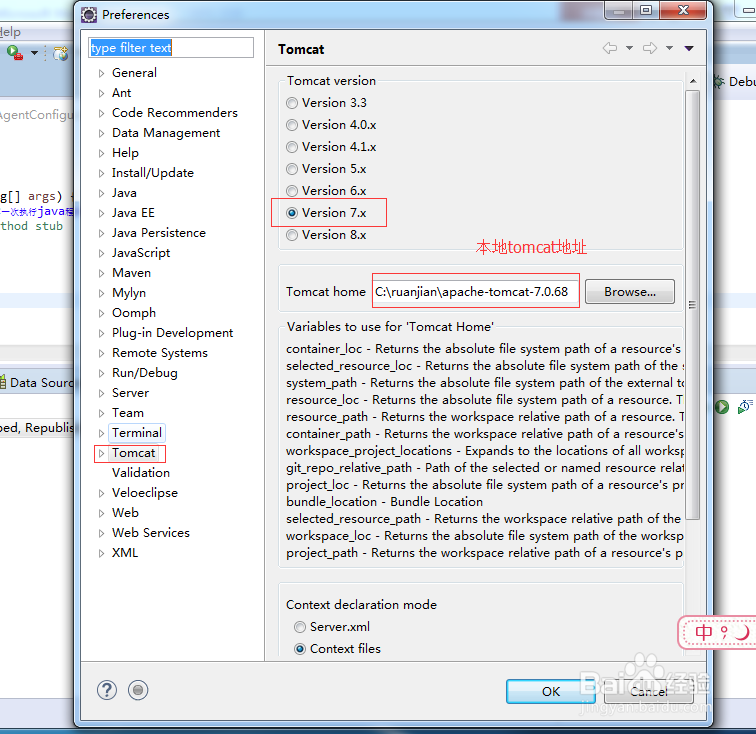756x734 pixels.
Task: Click the type filter text field
Action: pos(171,48)
